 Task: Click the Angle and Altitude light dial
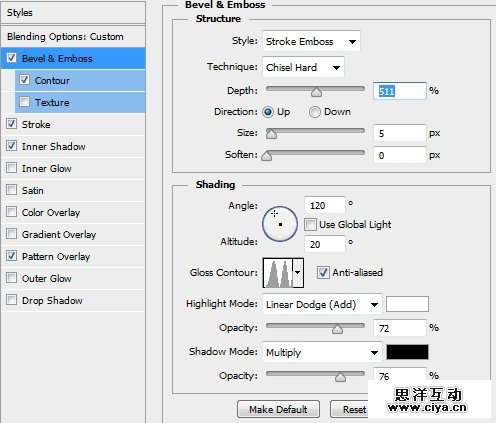(280, 224)
